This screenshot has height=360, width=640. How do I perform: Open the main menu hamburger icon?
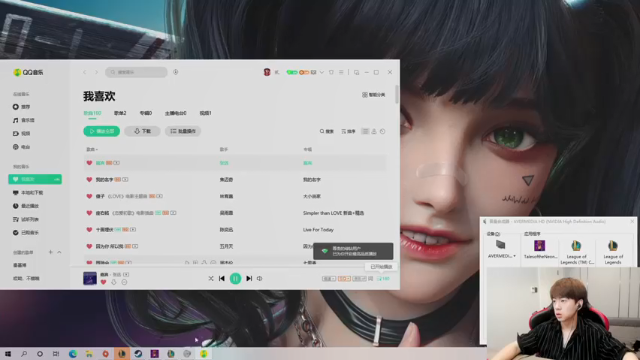click(x=341, y=72)
